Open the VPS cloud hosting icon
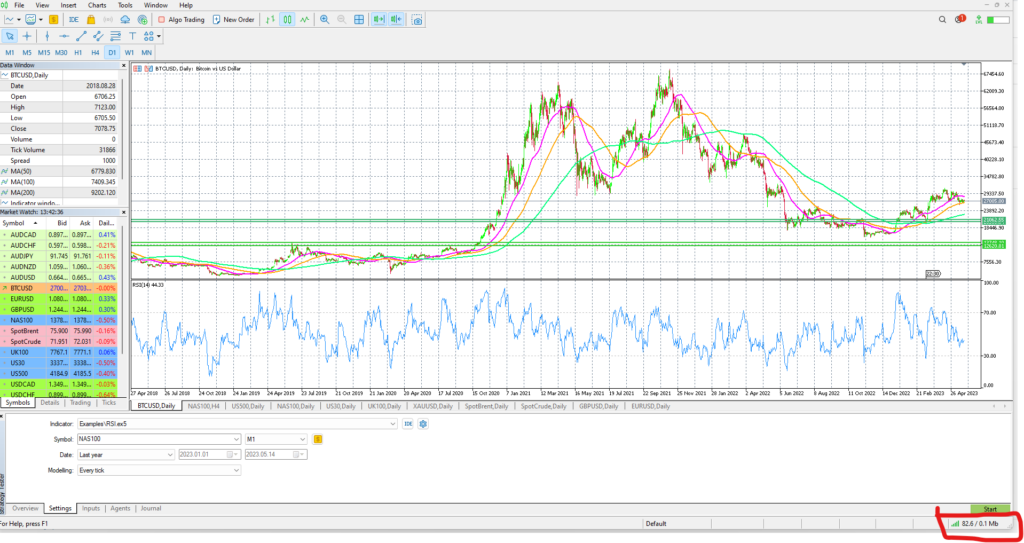 click(125, 20)
